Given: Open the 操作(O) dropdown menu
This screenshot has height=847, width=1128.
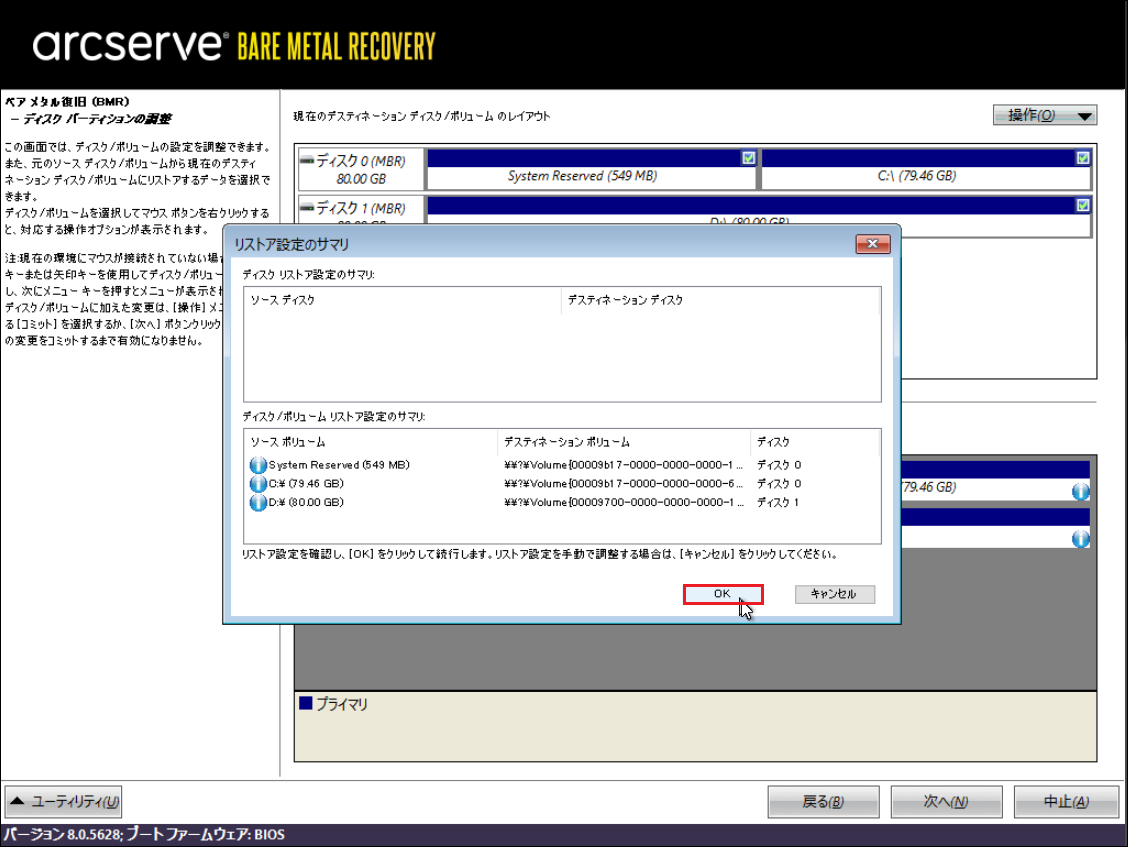Looking at the screenshot, I should click(1044, 115).
